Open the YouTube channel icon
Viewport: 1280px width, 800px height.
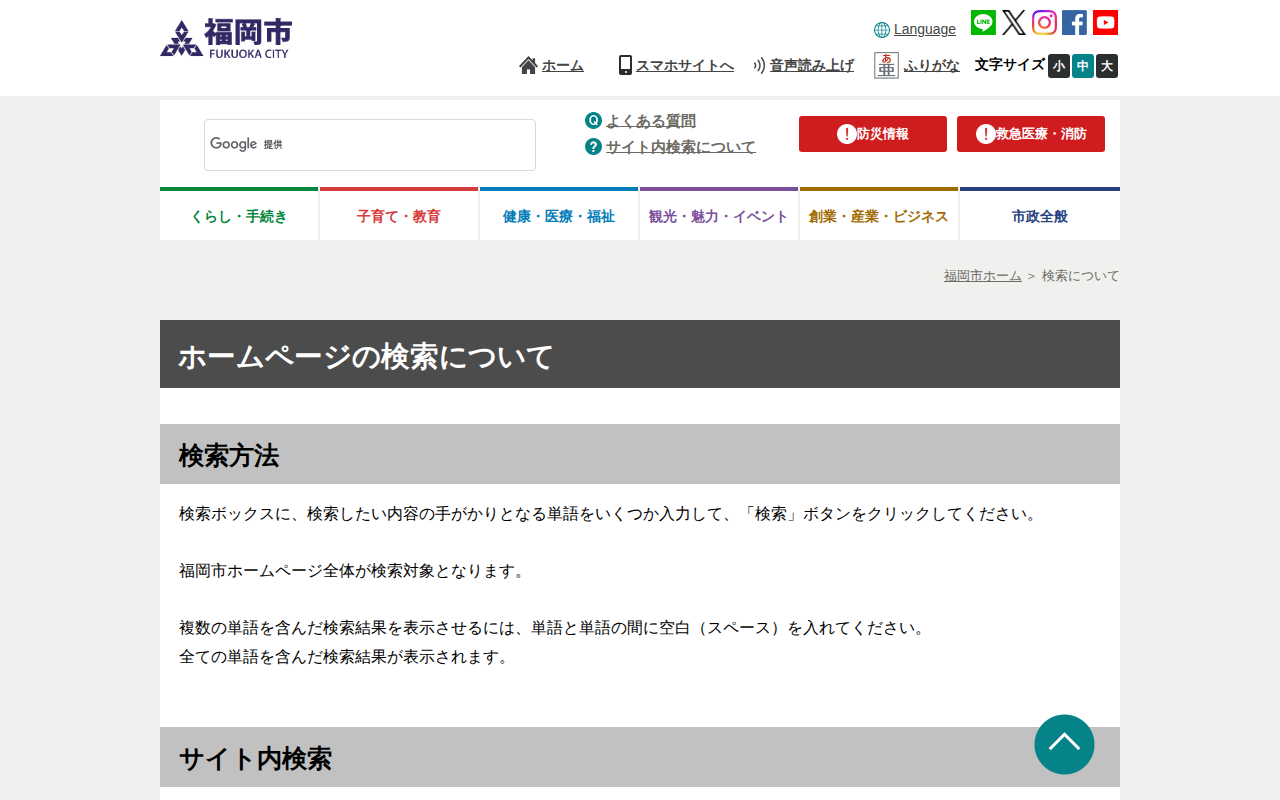pos(1105,22)
